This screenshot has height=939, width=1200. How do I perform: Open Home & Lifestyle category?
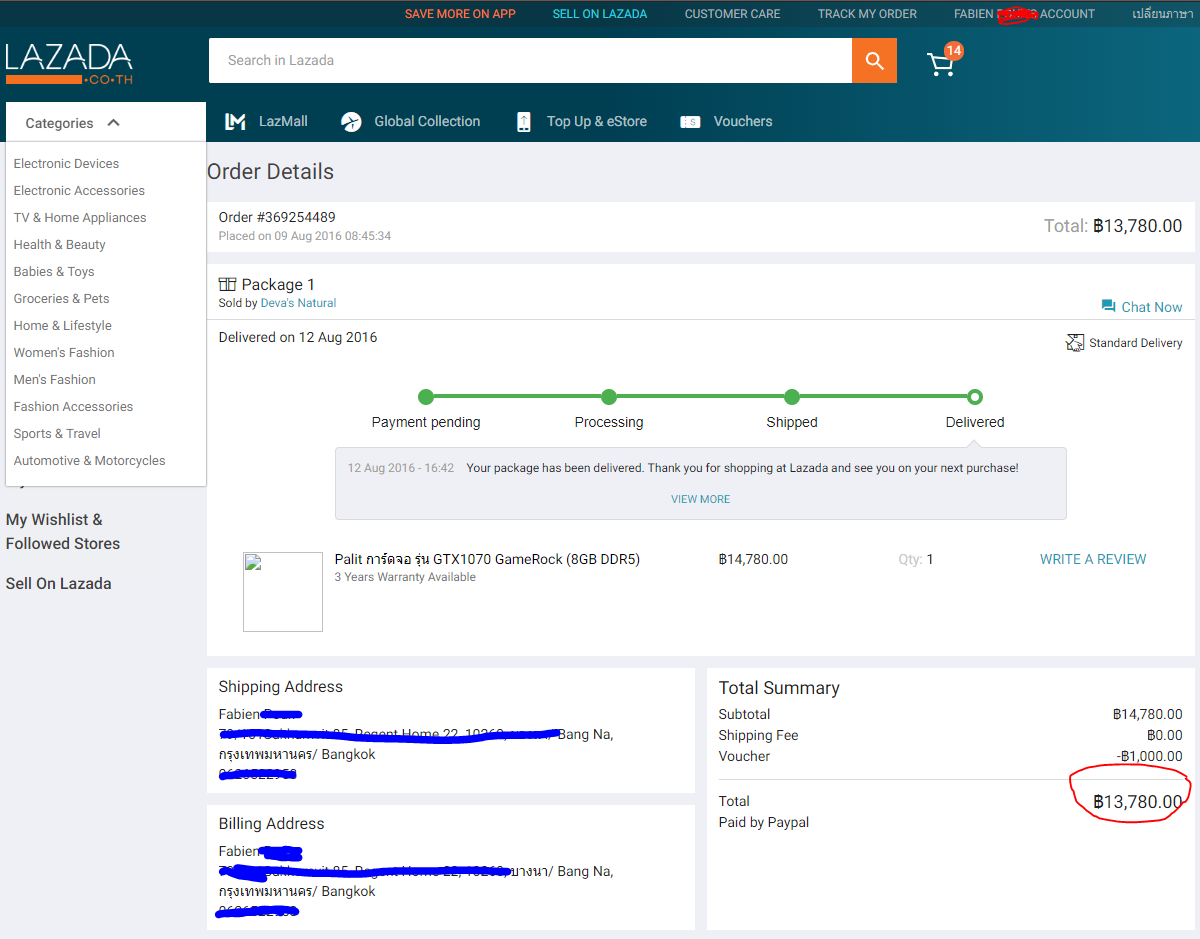pos(62,326)
